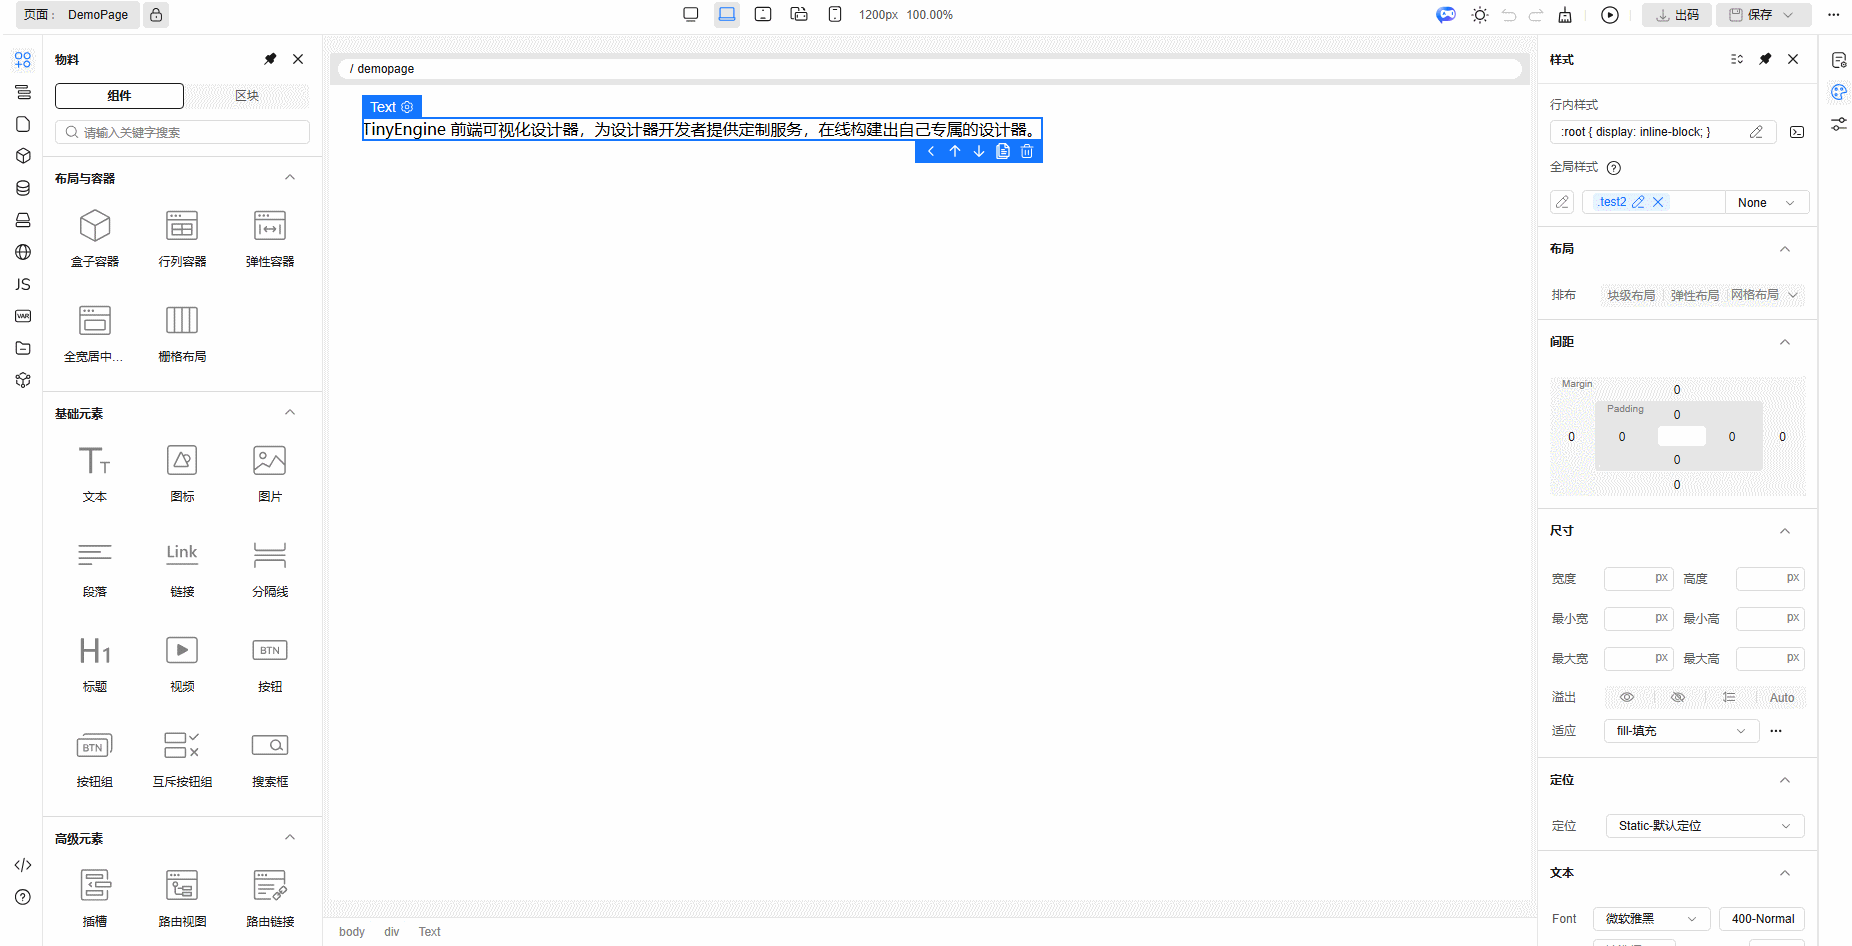The width and height of the screenshot is (1852, 946).
Task: Click the component search input field
Action: click(x=183, y=132)
